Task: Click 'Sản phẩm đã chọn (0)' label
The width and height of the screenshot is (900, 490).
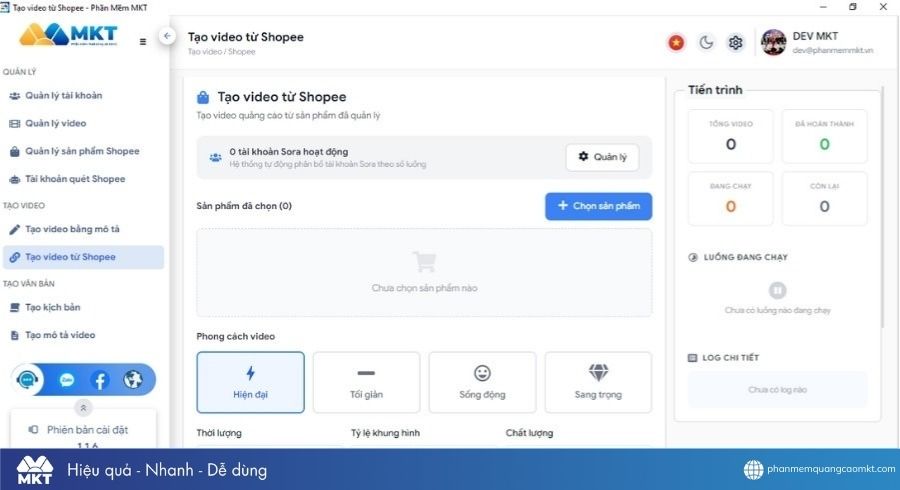Action: tap(244, 206)
